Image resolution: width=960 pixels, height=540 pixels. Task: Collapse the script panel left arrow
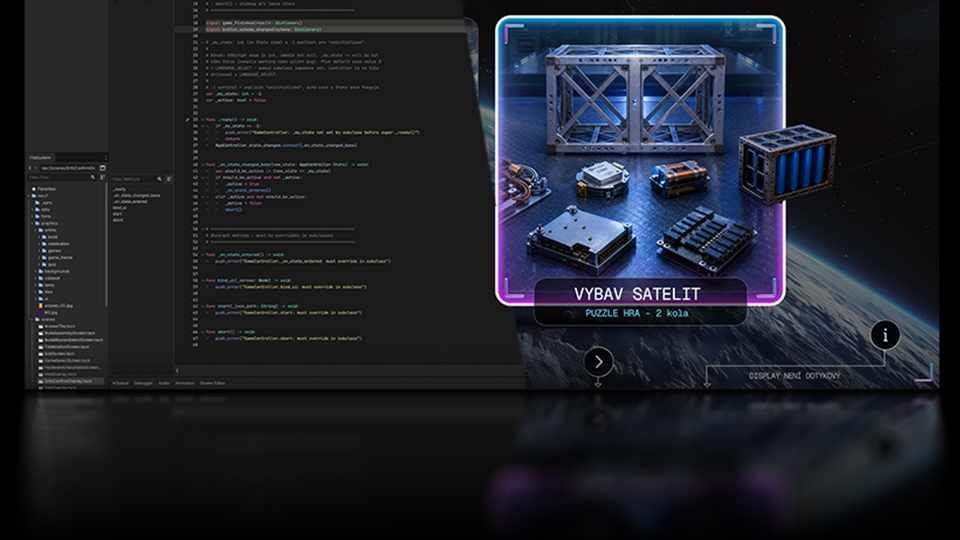tap(178, 370)
